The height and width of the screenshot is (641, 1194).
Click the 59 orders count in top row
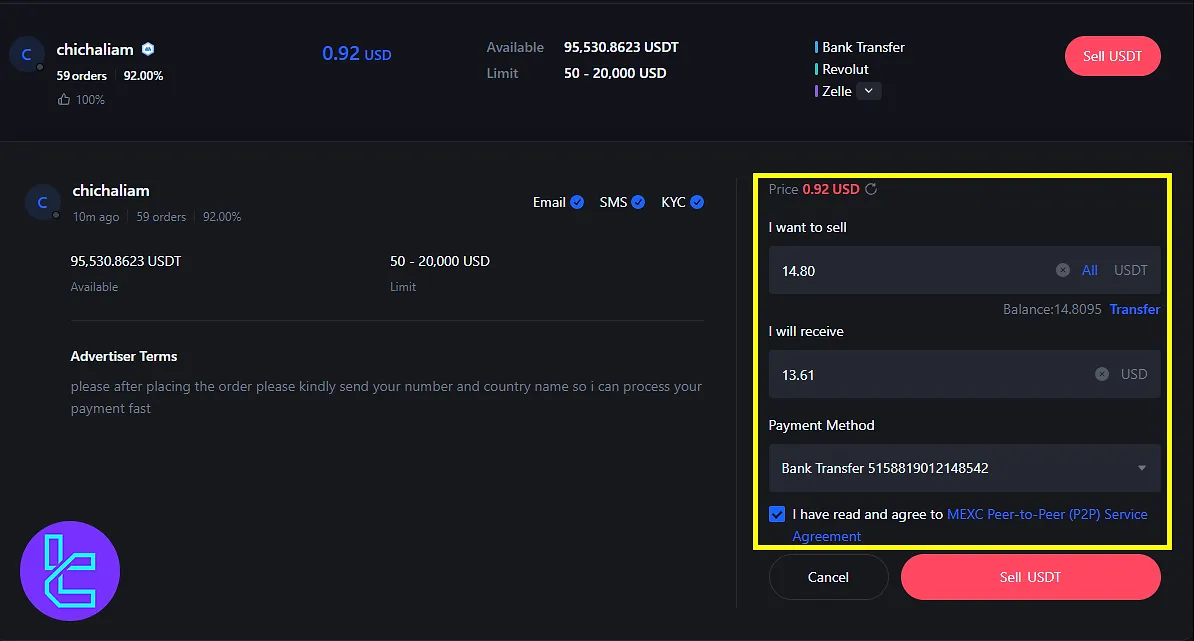tap(81, 76)
